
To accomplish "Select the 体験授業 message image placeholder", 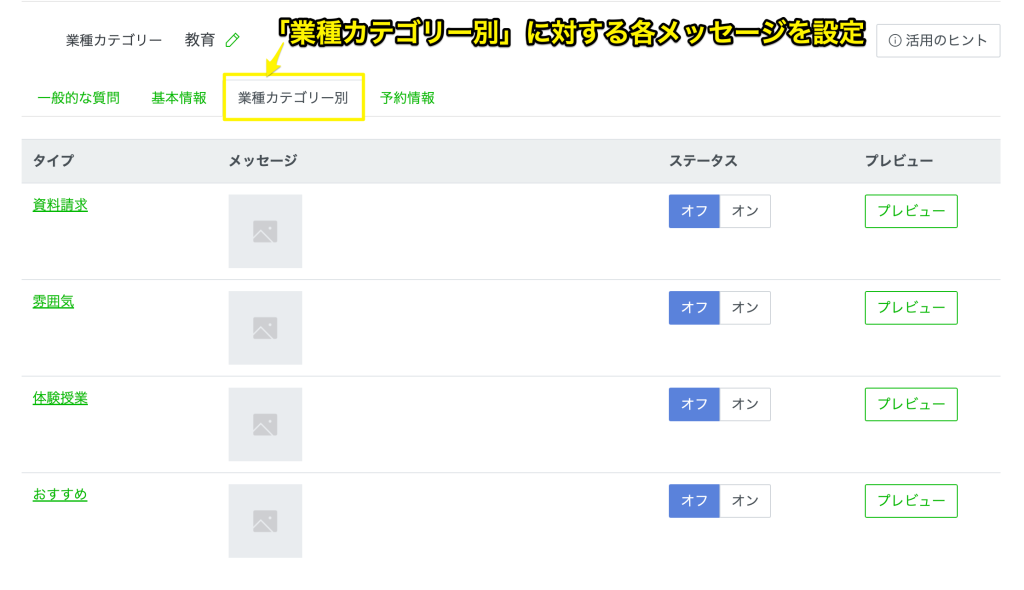I will pyautogui.click(x=264, y=424).
